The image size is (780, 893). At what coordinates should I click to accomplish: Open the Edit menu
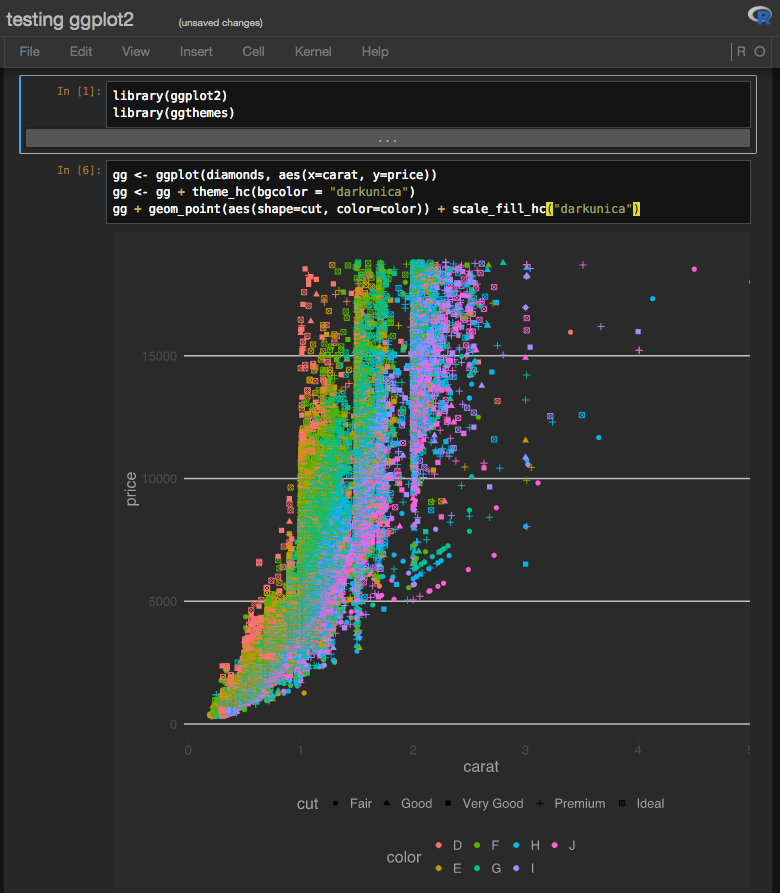point(81,52)
